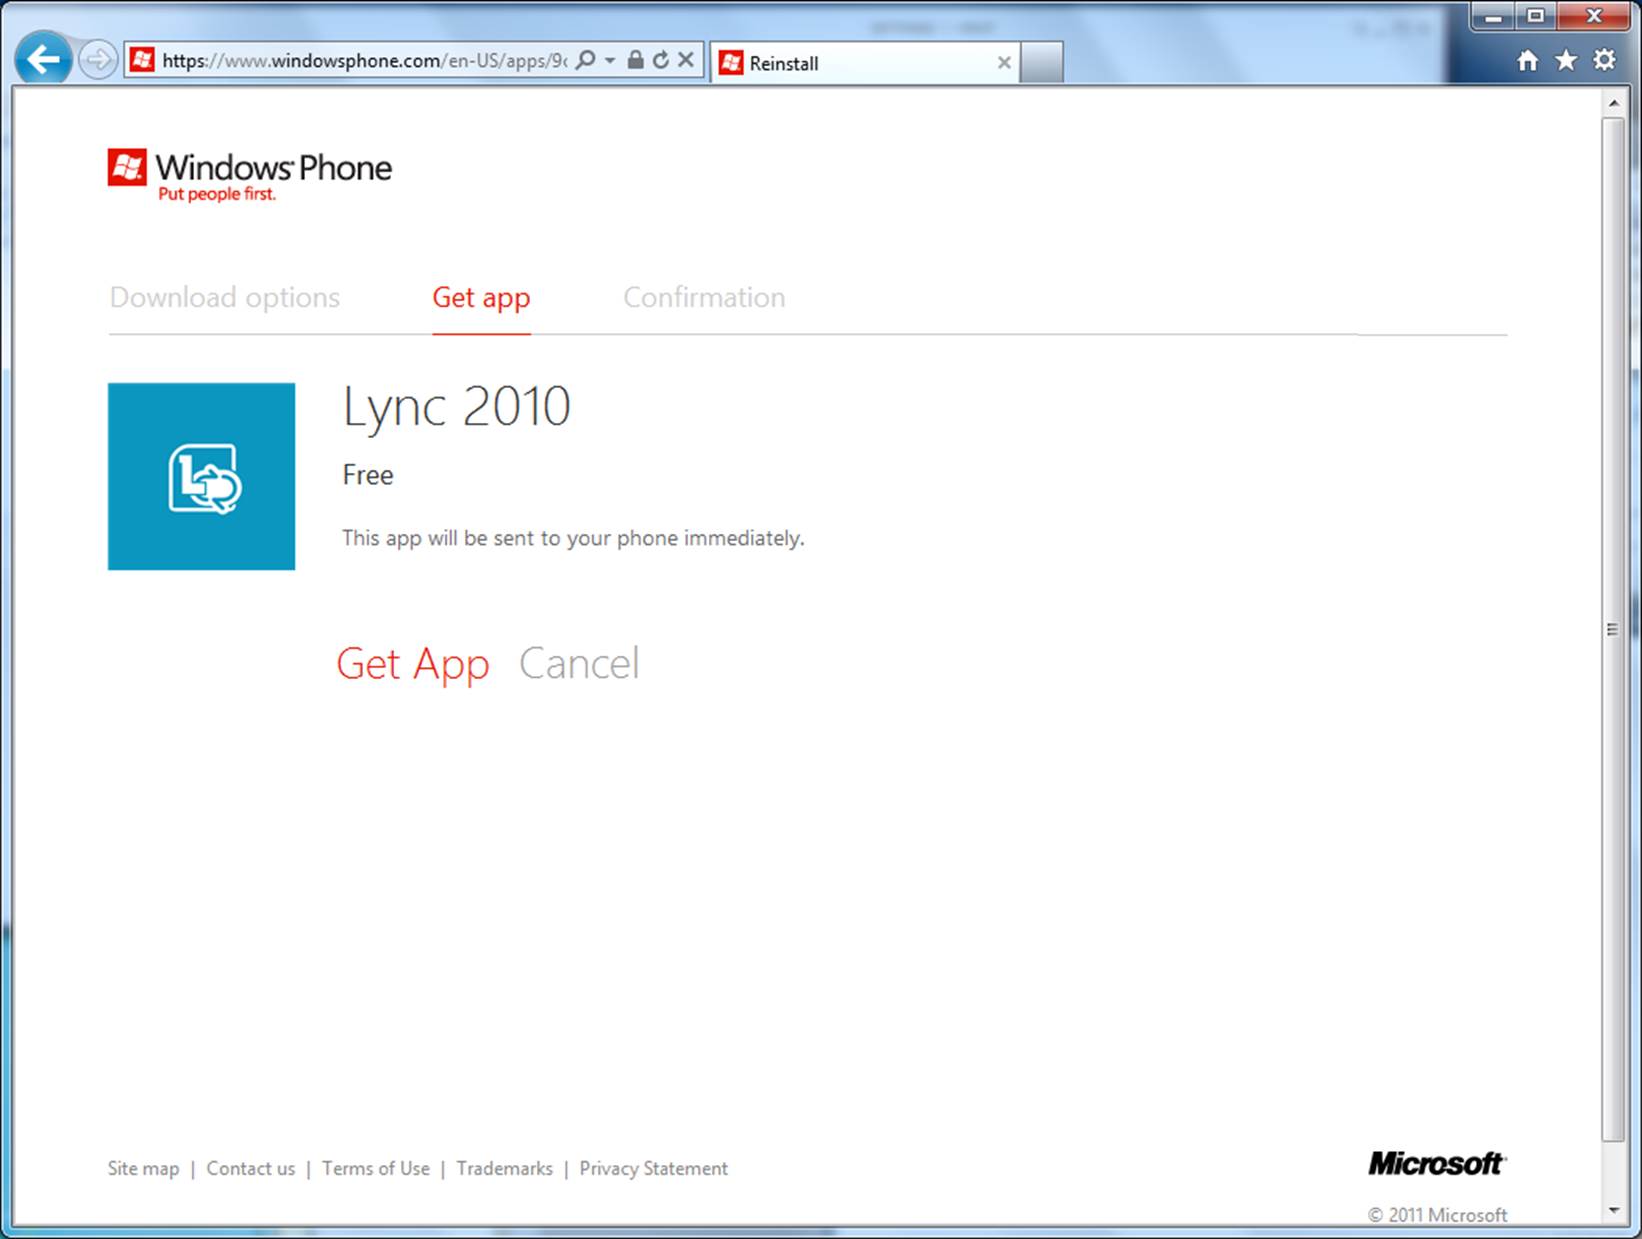Click the scrollbar up arrow

click(1613, 103)
